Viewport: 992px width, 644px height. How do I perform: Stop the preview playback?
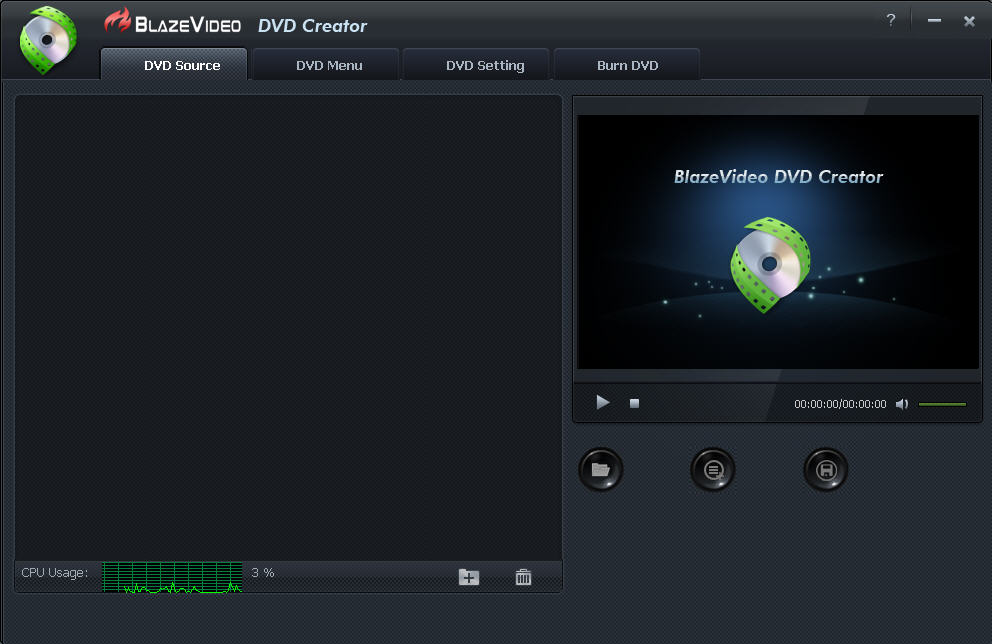coord(634,403)
